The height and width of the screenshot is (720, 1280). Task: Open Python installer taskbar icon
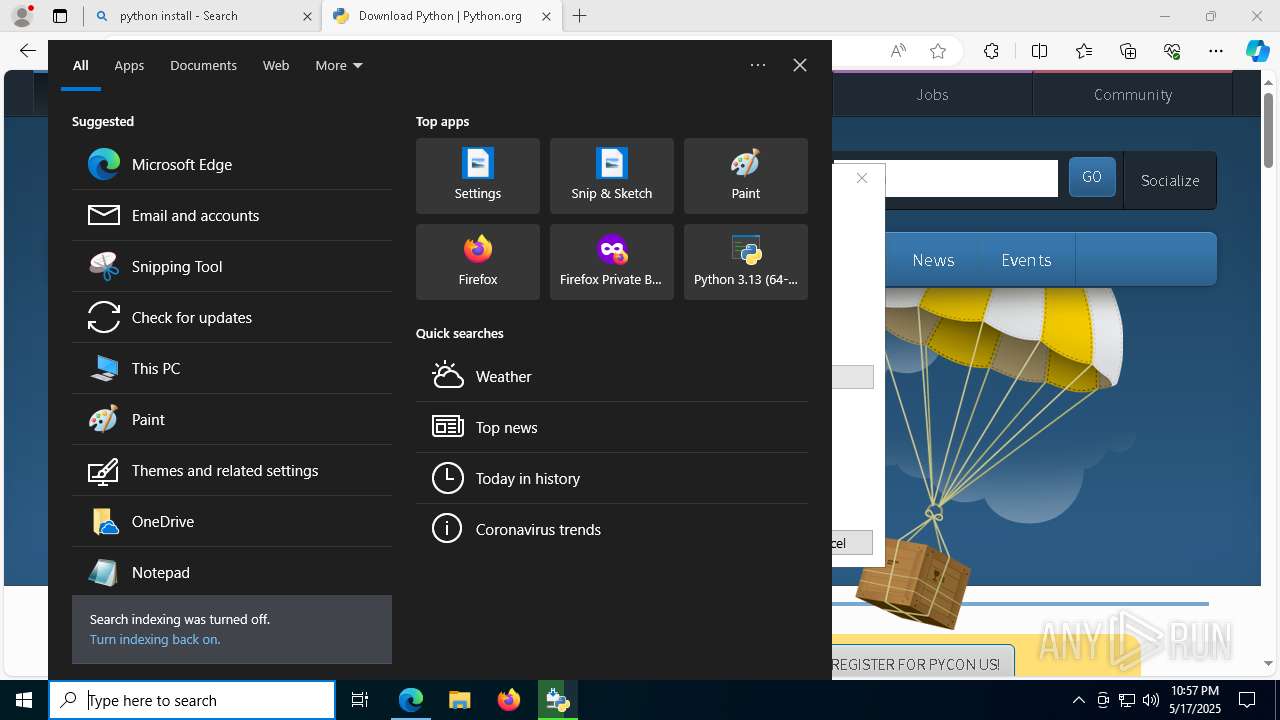(x=557, y=700)
